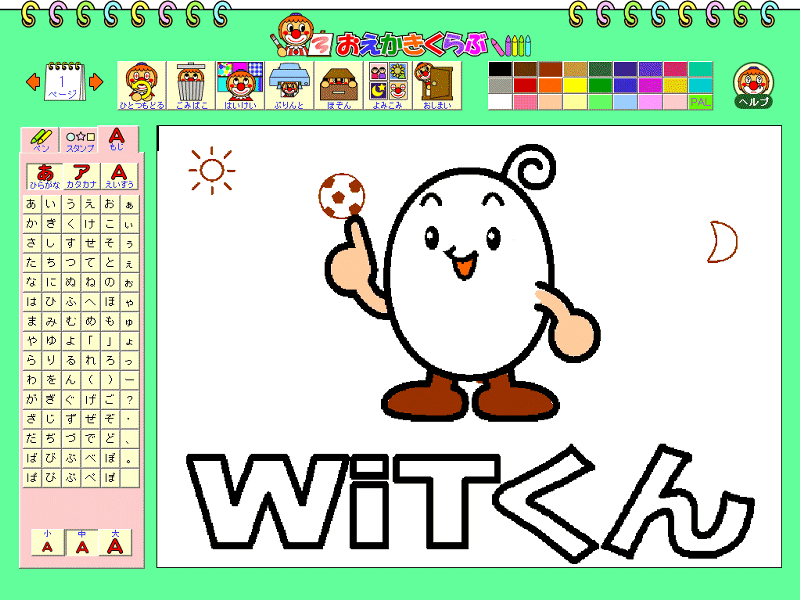The height and width of the screenshot is (600, 800).
Task: Select medium 中 text size
Action: pyautogui.click(x=82, y=542)
